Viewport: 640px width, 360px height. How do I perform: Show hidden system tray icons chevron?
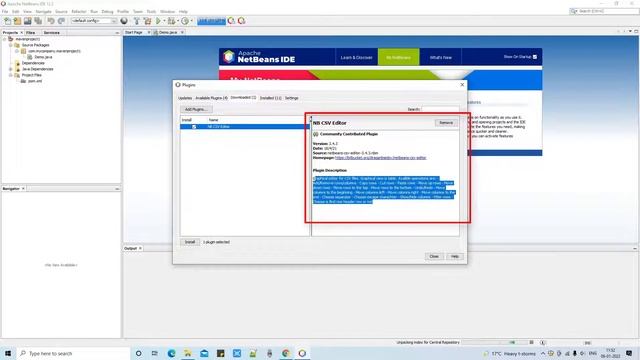[x=543, y=353]
